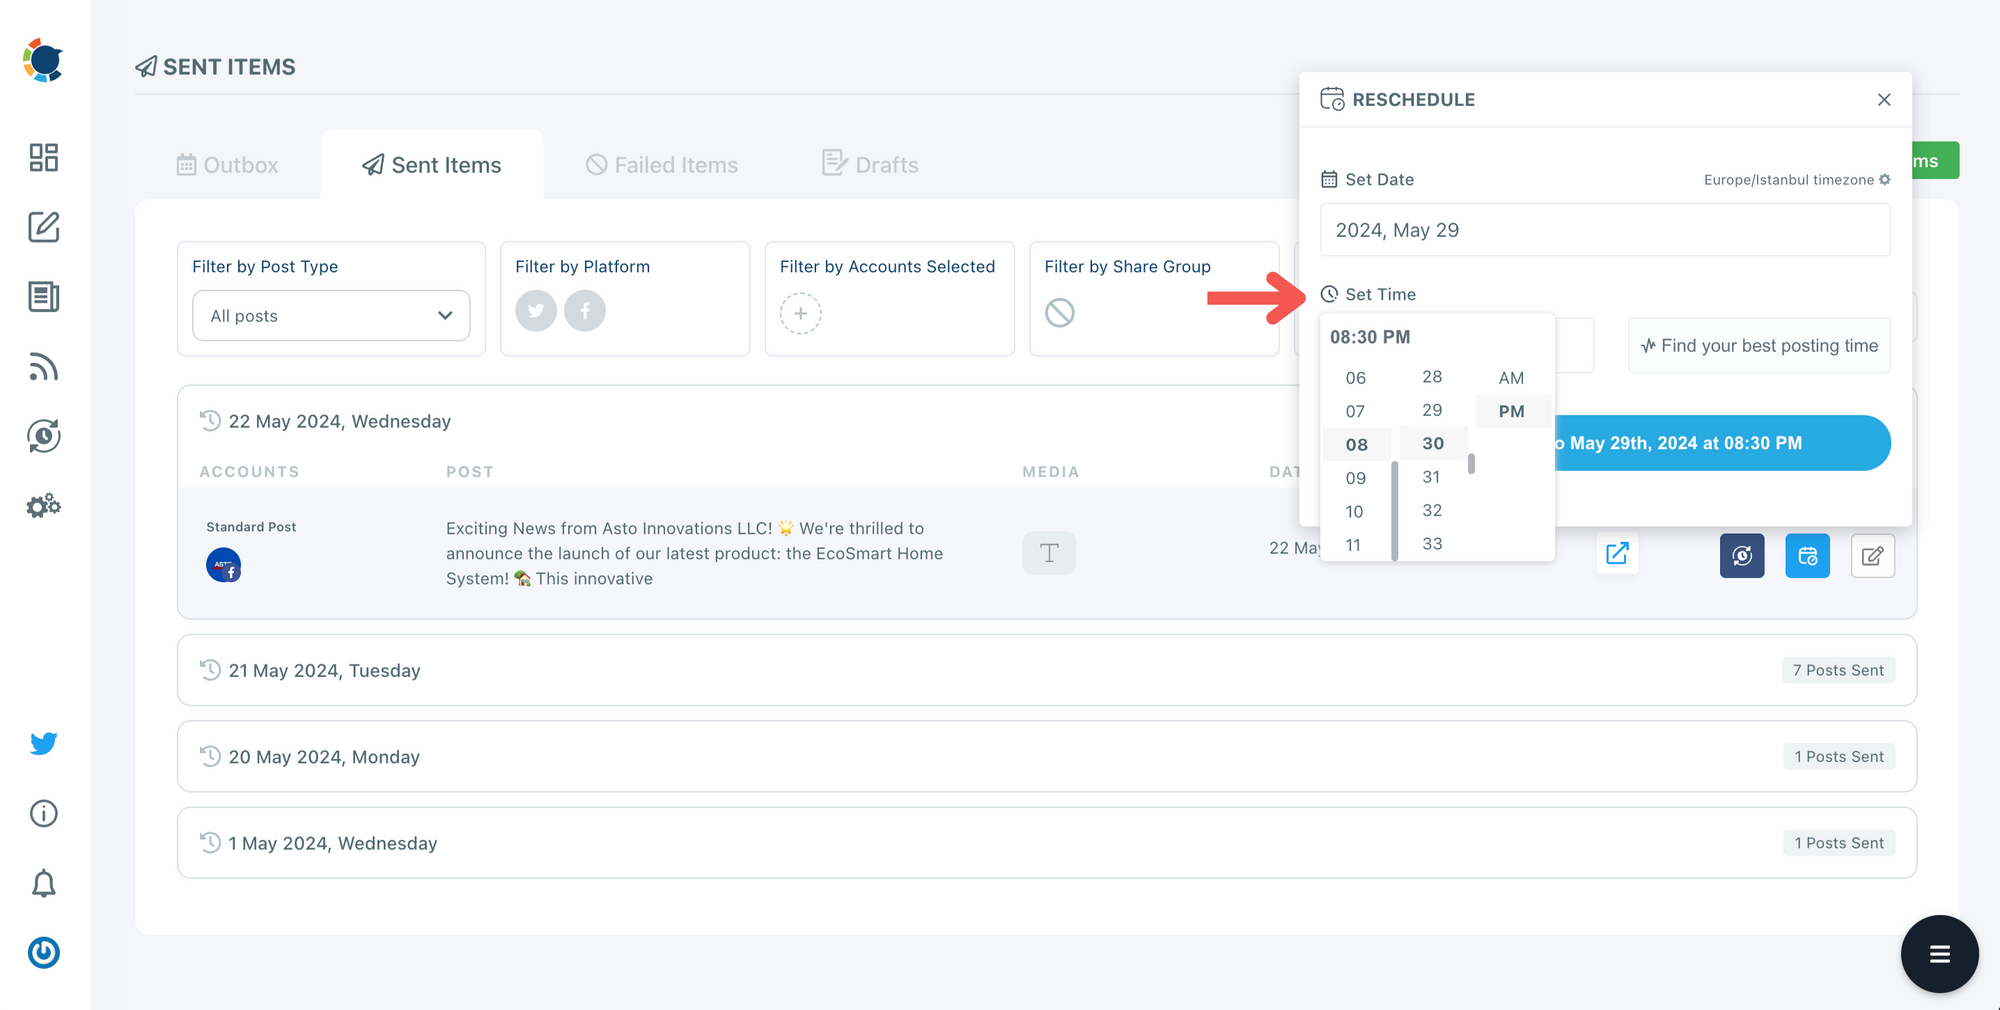Click the 08:30 PM time value

tap(1370, 337)
